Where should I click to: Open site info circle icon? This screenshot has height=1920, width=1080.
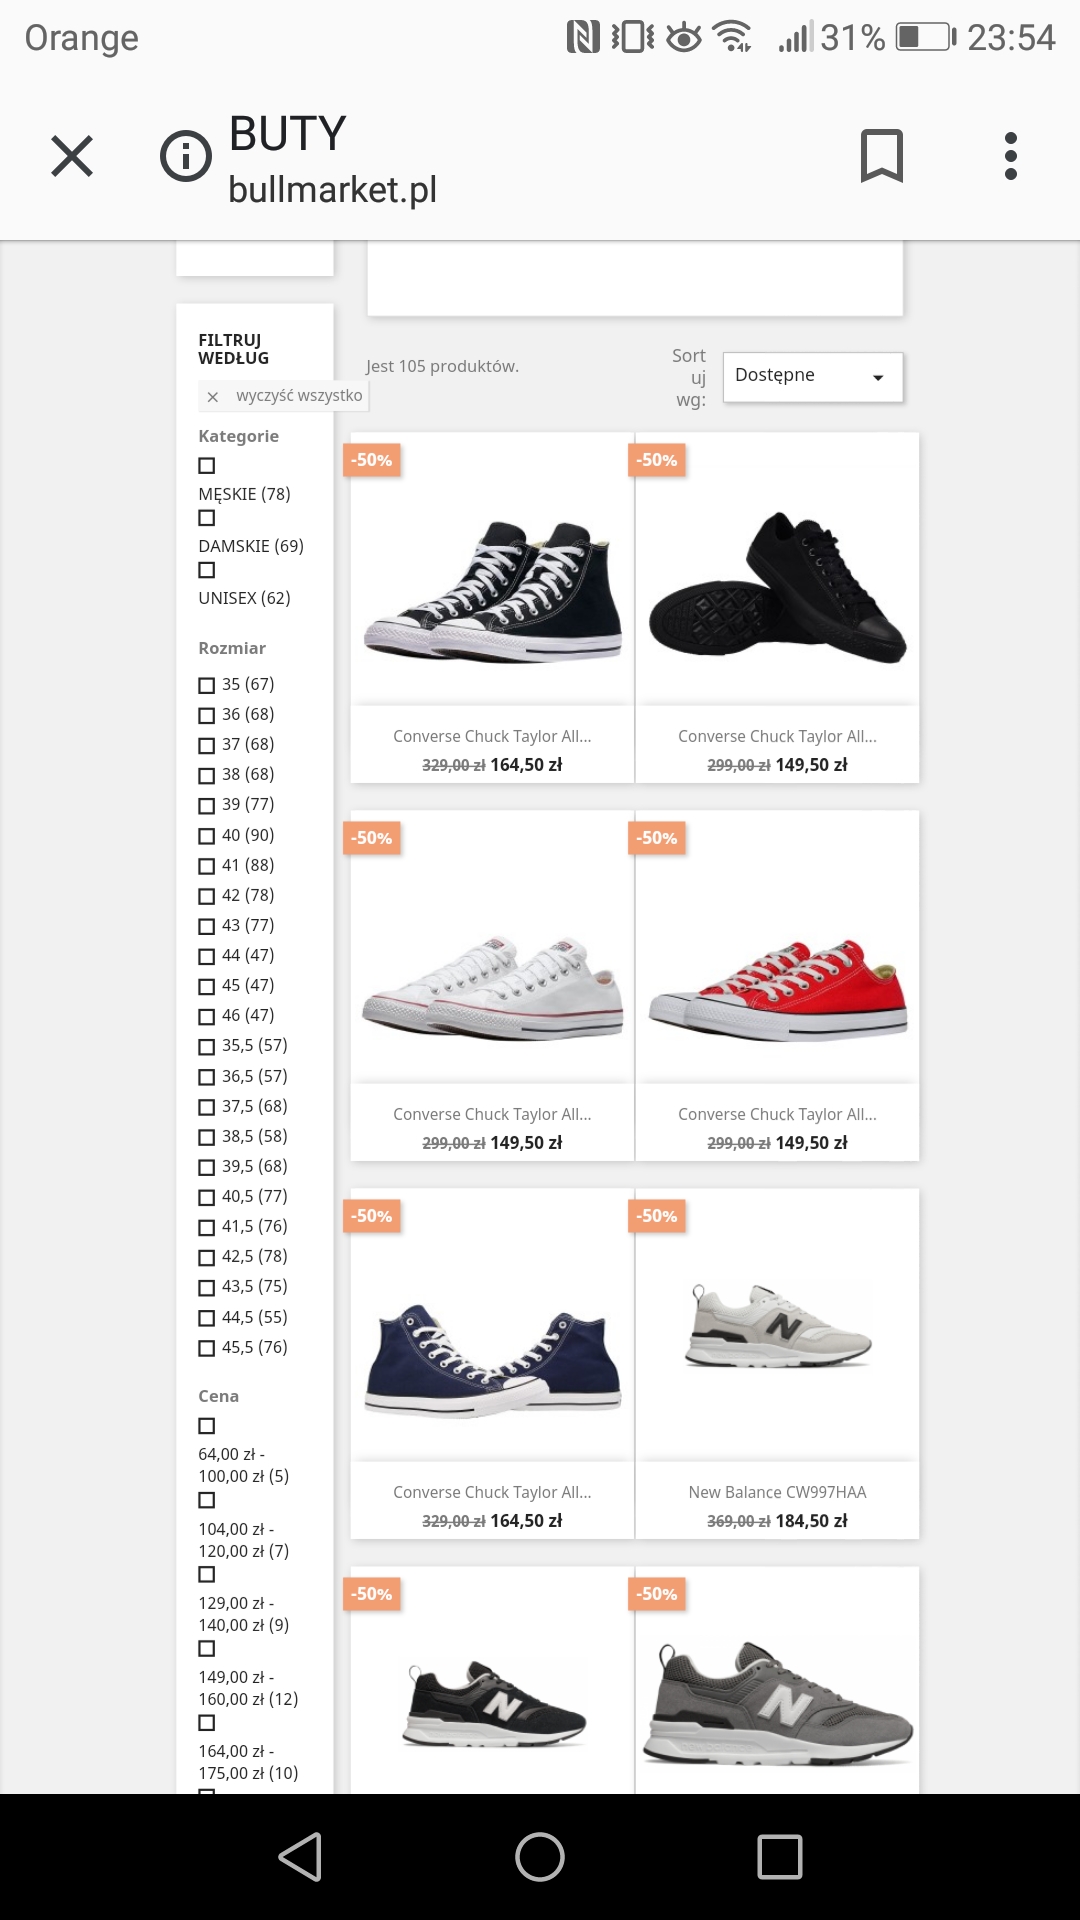tap(186, 156)
